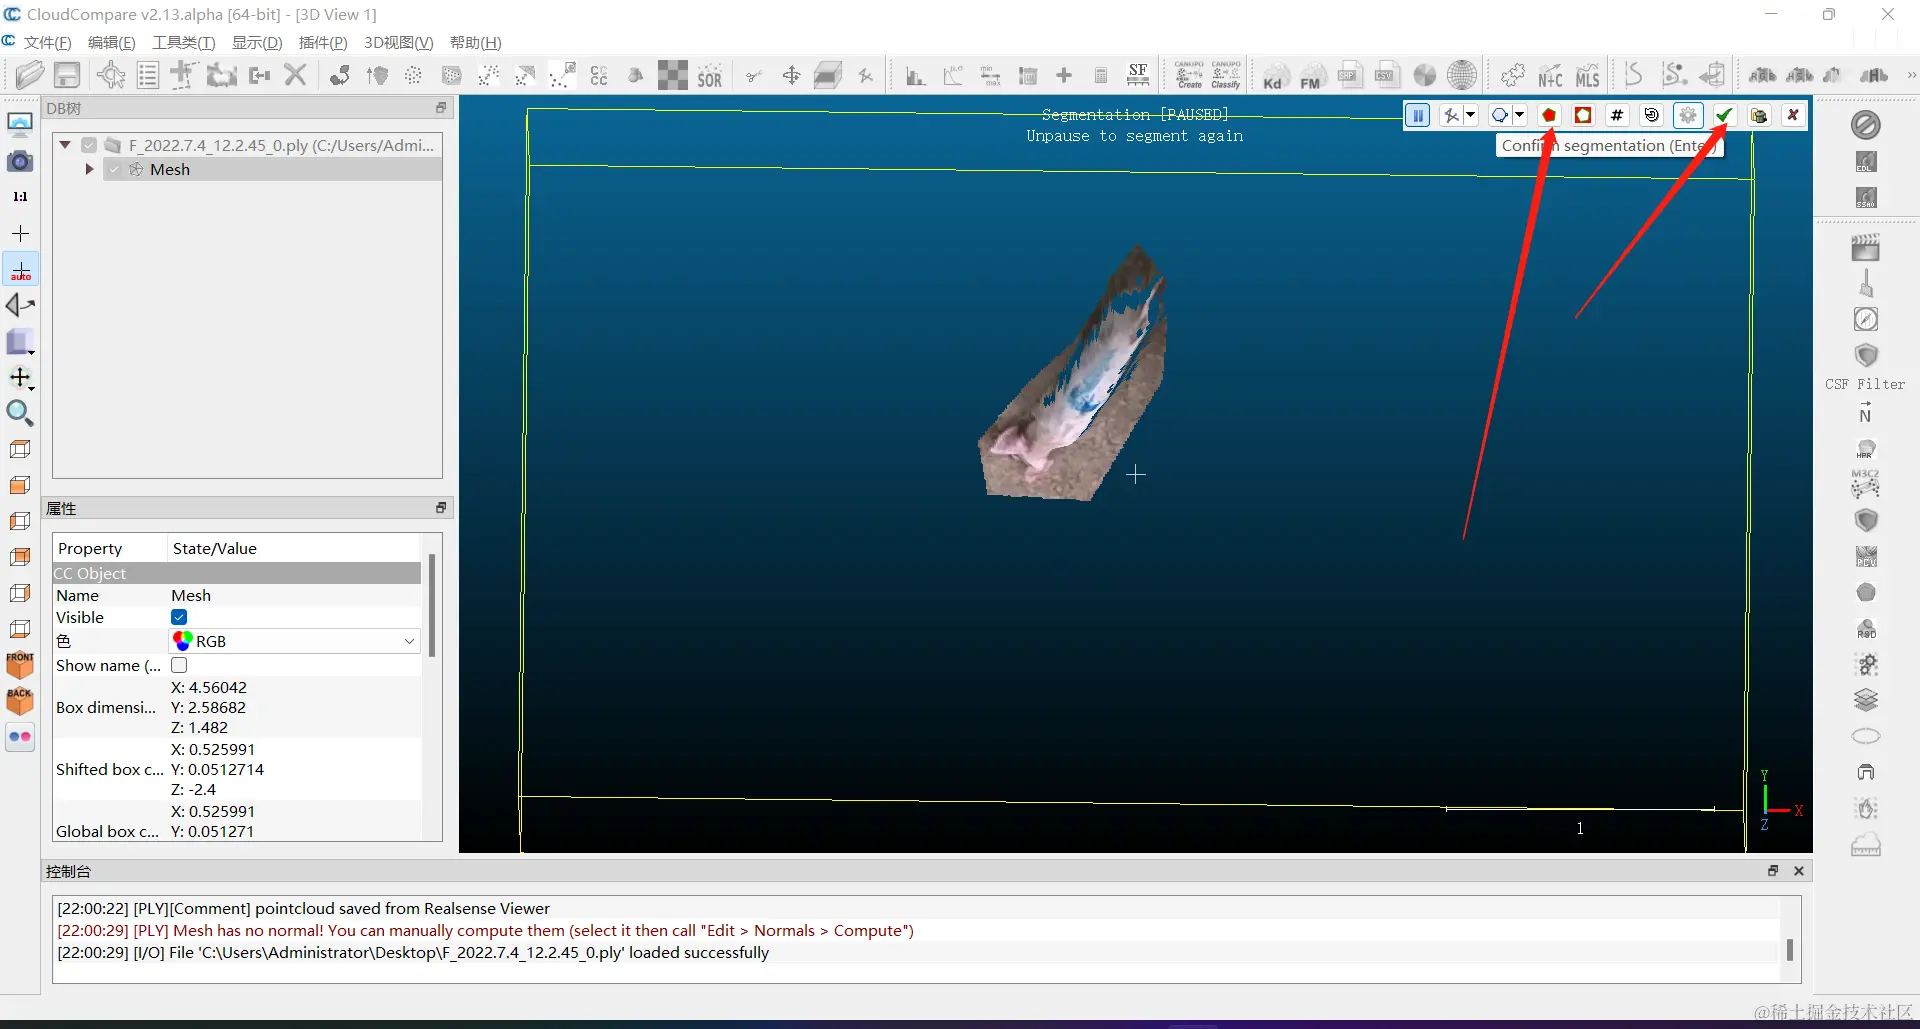Open the polygon selection type dropdown arrow

1519,115
